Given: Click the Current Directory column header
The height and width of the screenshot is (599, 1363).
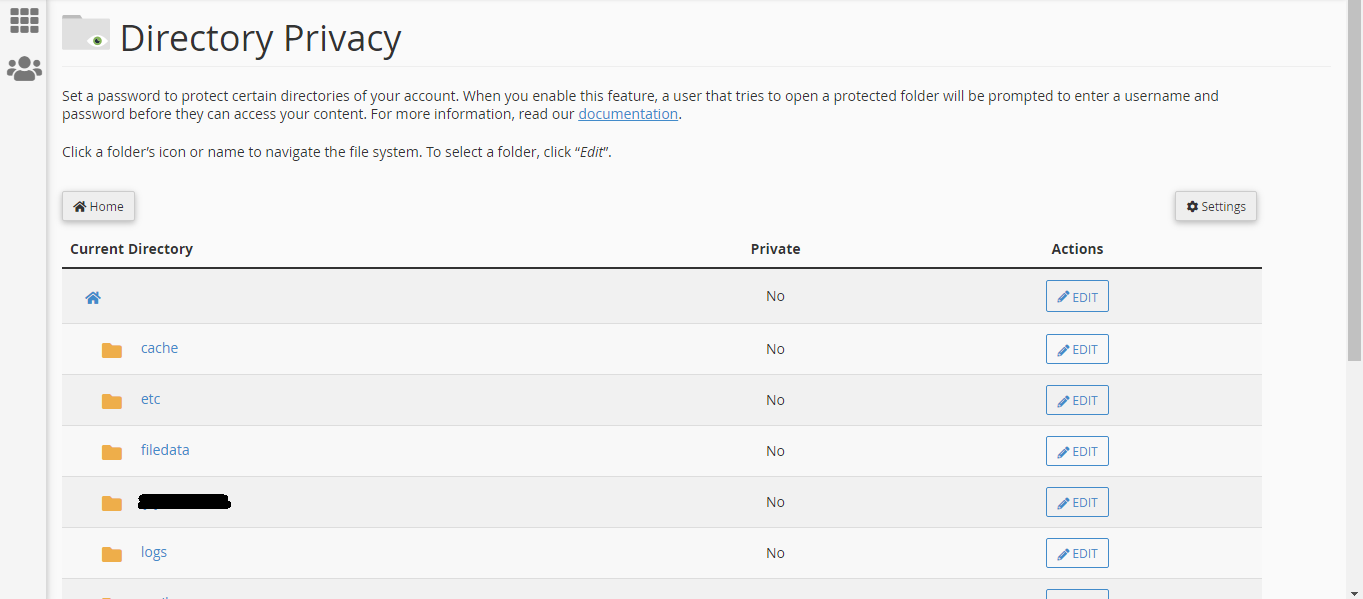Looking at the screenshot, I should [x=131, y=249].
